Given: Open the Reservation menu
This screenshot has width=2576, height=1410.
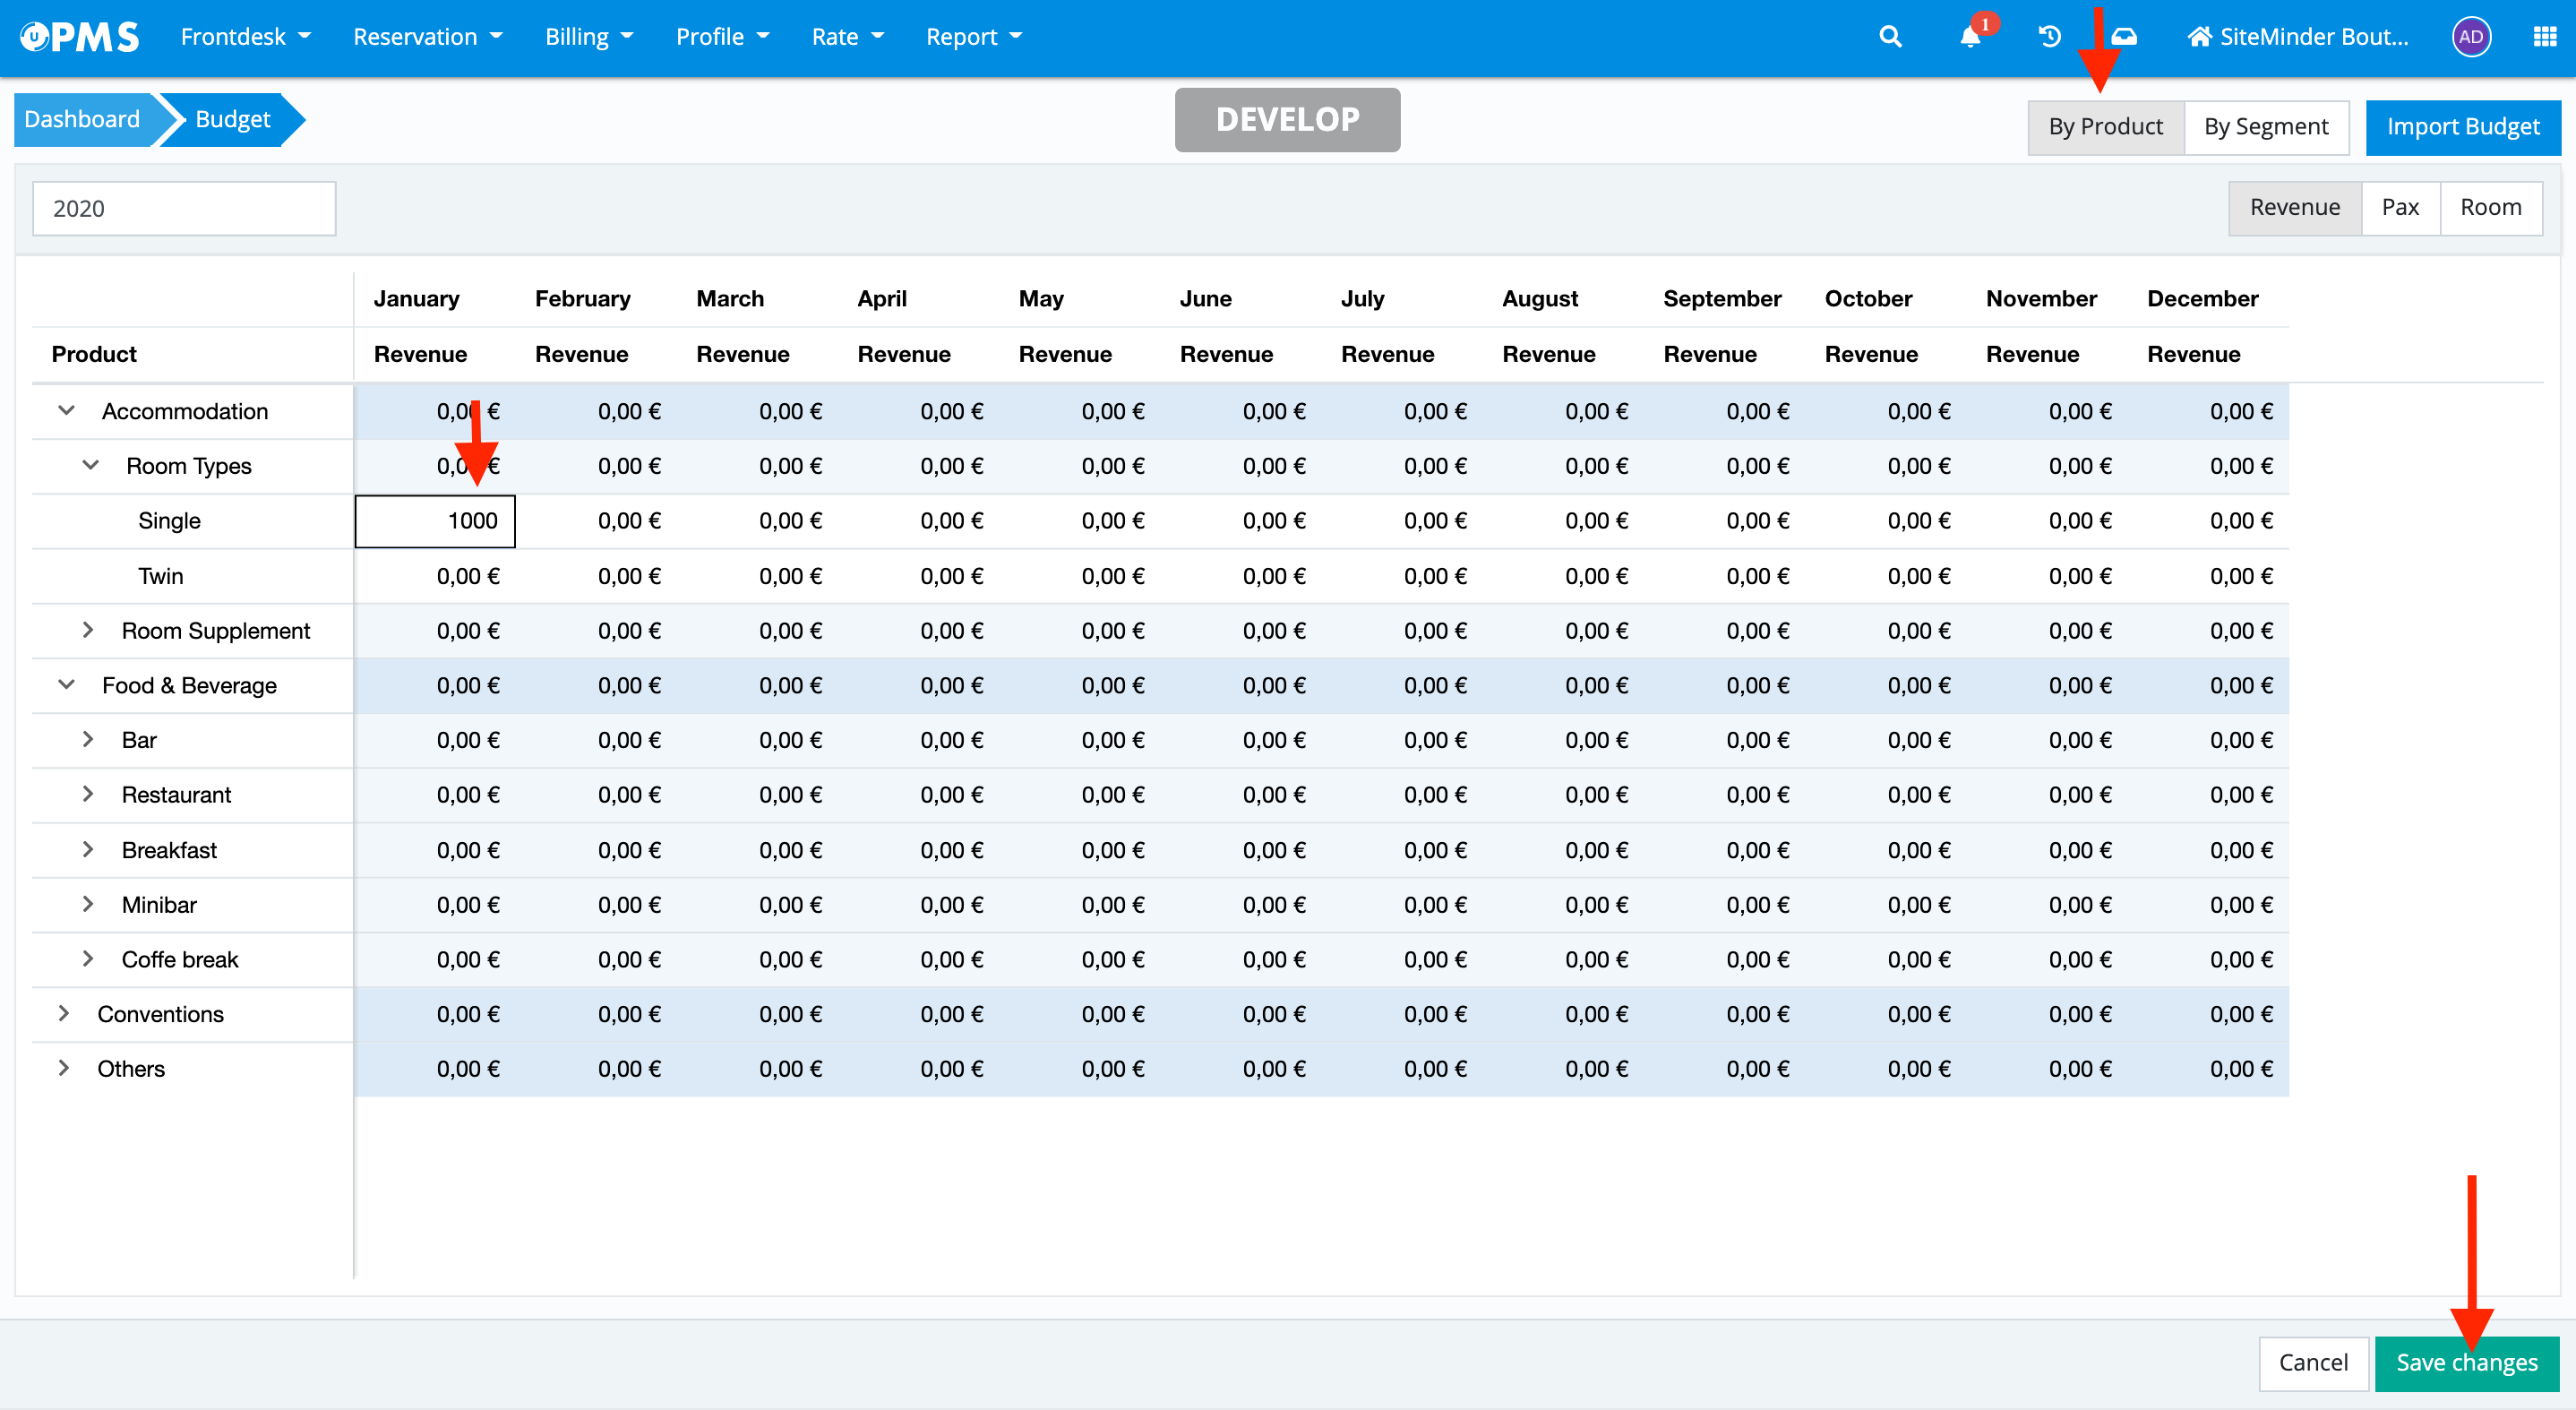Looking at the screenshot, I should point(427,37).
